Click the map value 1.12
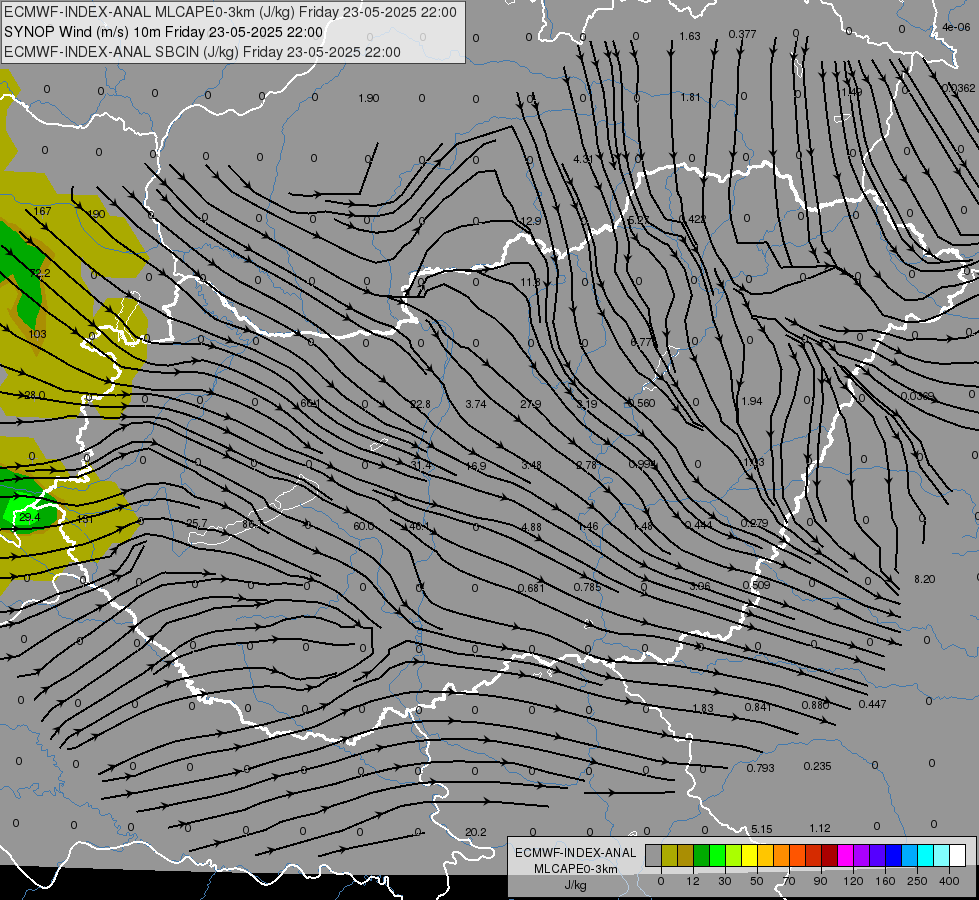The height and width of the screenshot is (900, 979). point(820,828)
